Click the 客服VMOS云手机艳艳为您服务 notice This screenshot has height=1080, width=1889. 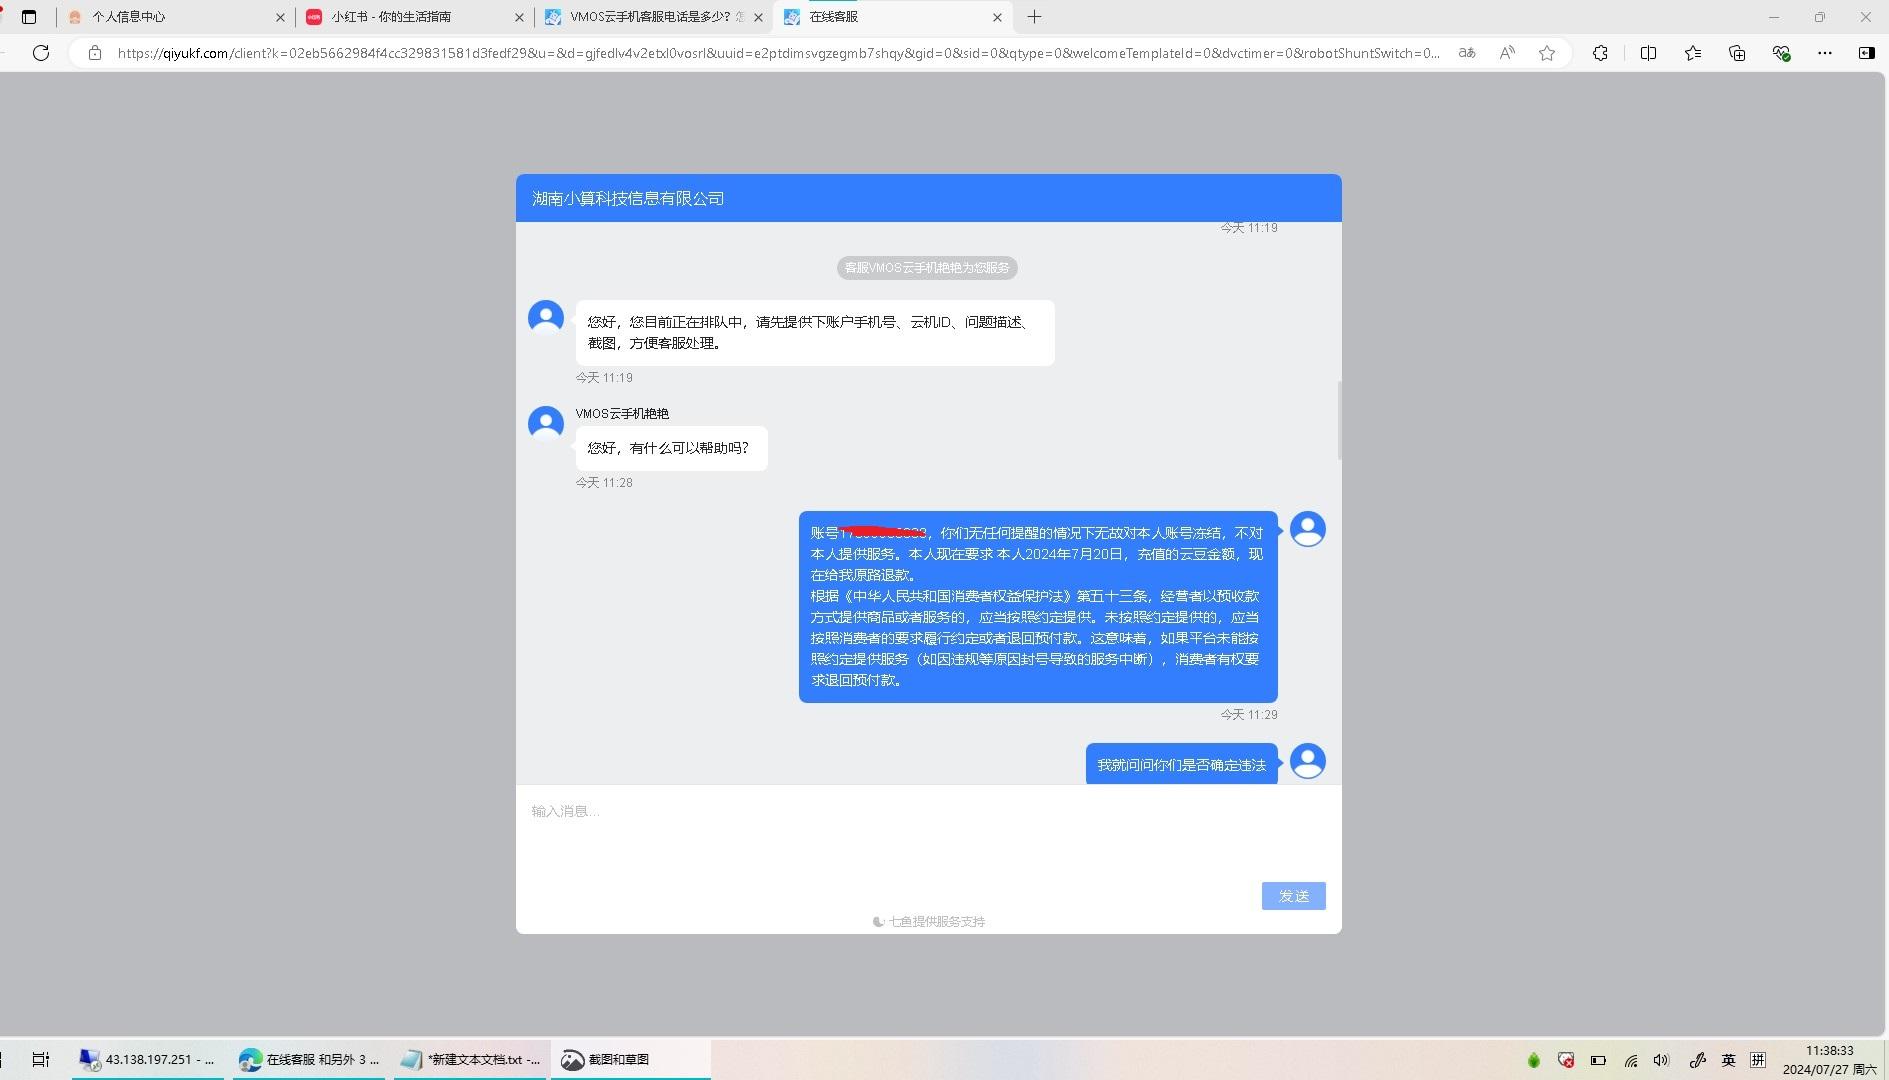(x=927, y=268)
